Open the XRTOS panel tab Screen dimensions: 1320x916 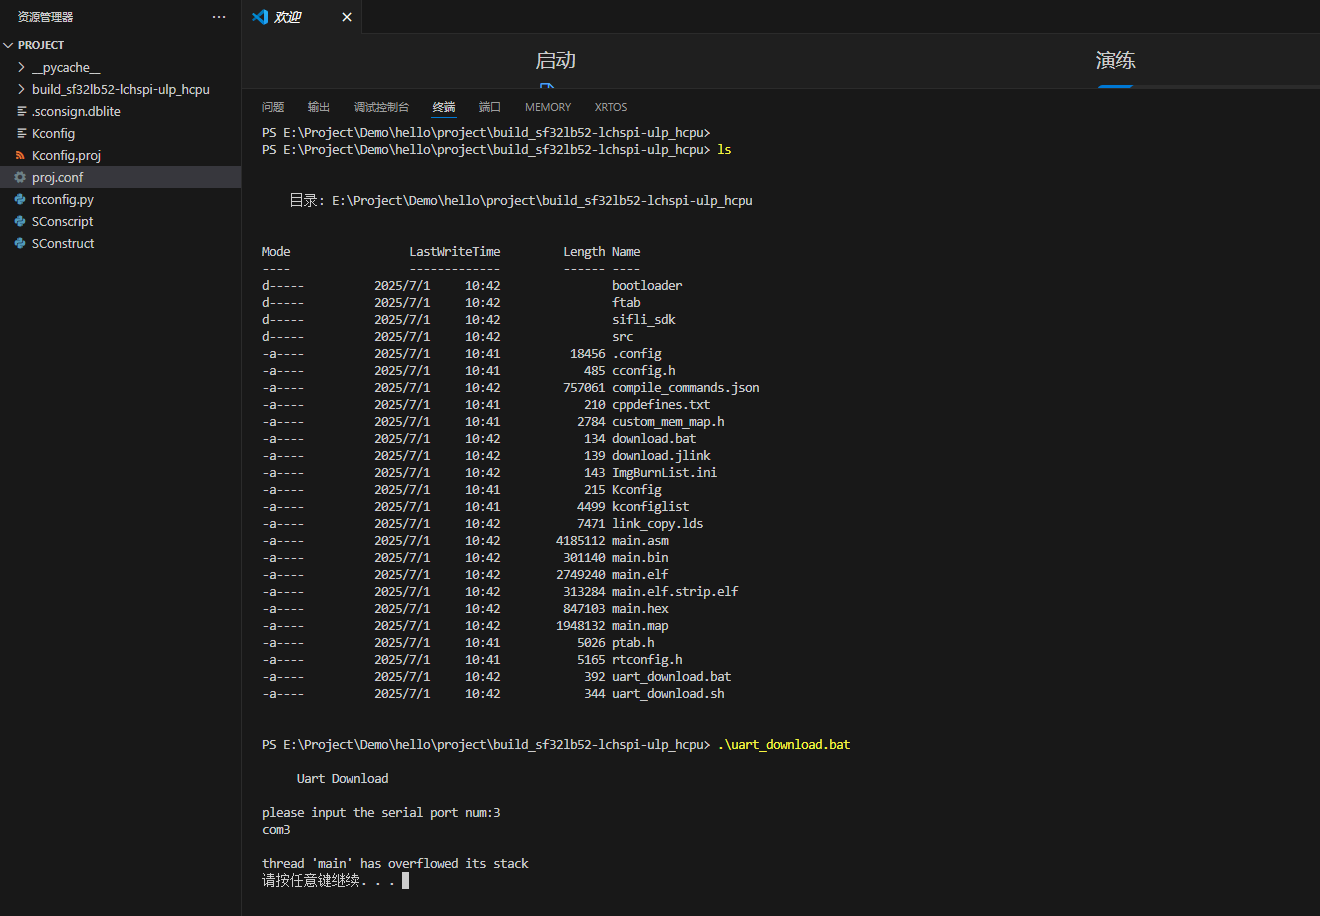click(x=611, y=107)
